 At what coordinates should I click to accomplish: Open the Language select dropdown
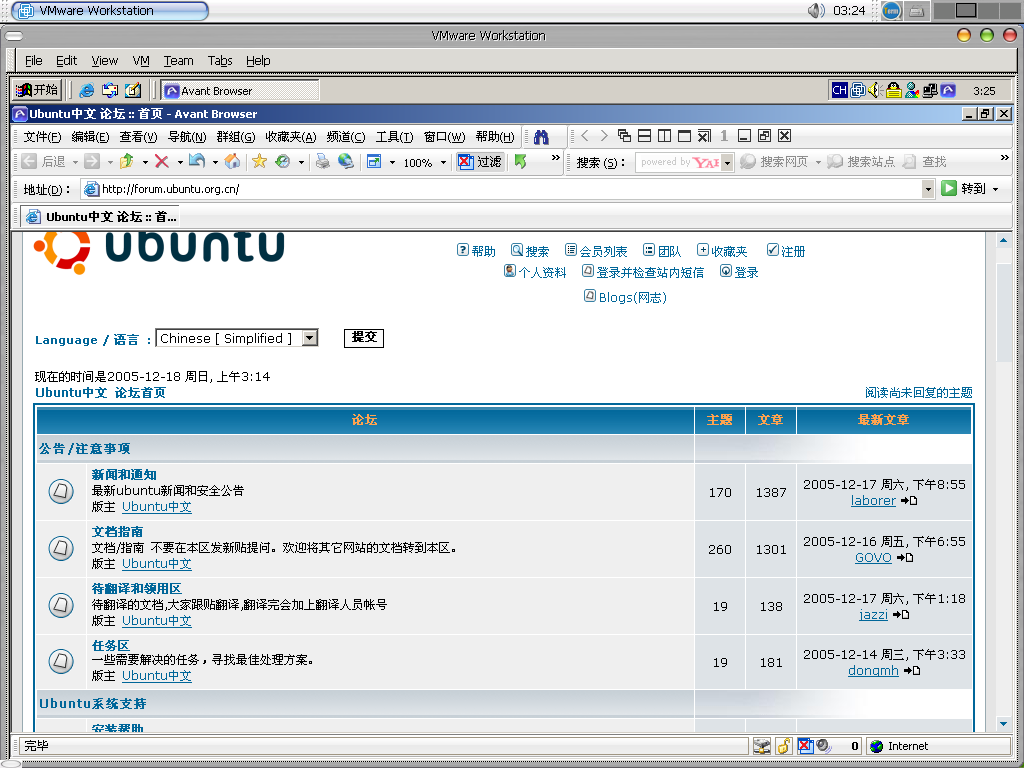[310, 338]
